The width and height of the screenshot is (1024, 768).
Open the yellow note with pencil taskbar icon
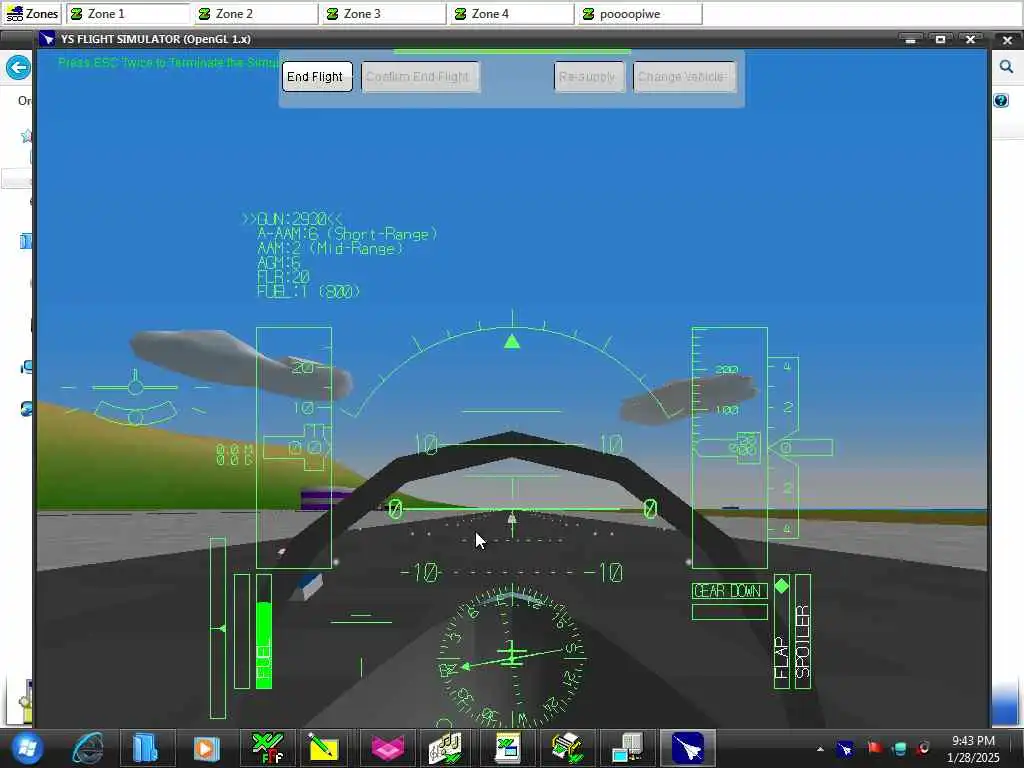coord(323,748)
